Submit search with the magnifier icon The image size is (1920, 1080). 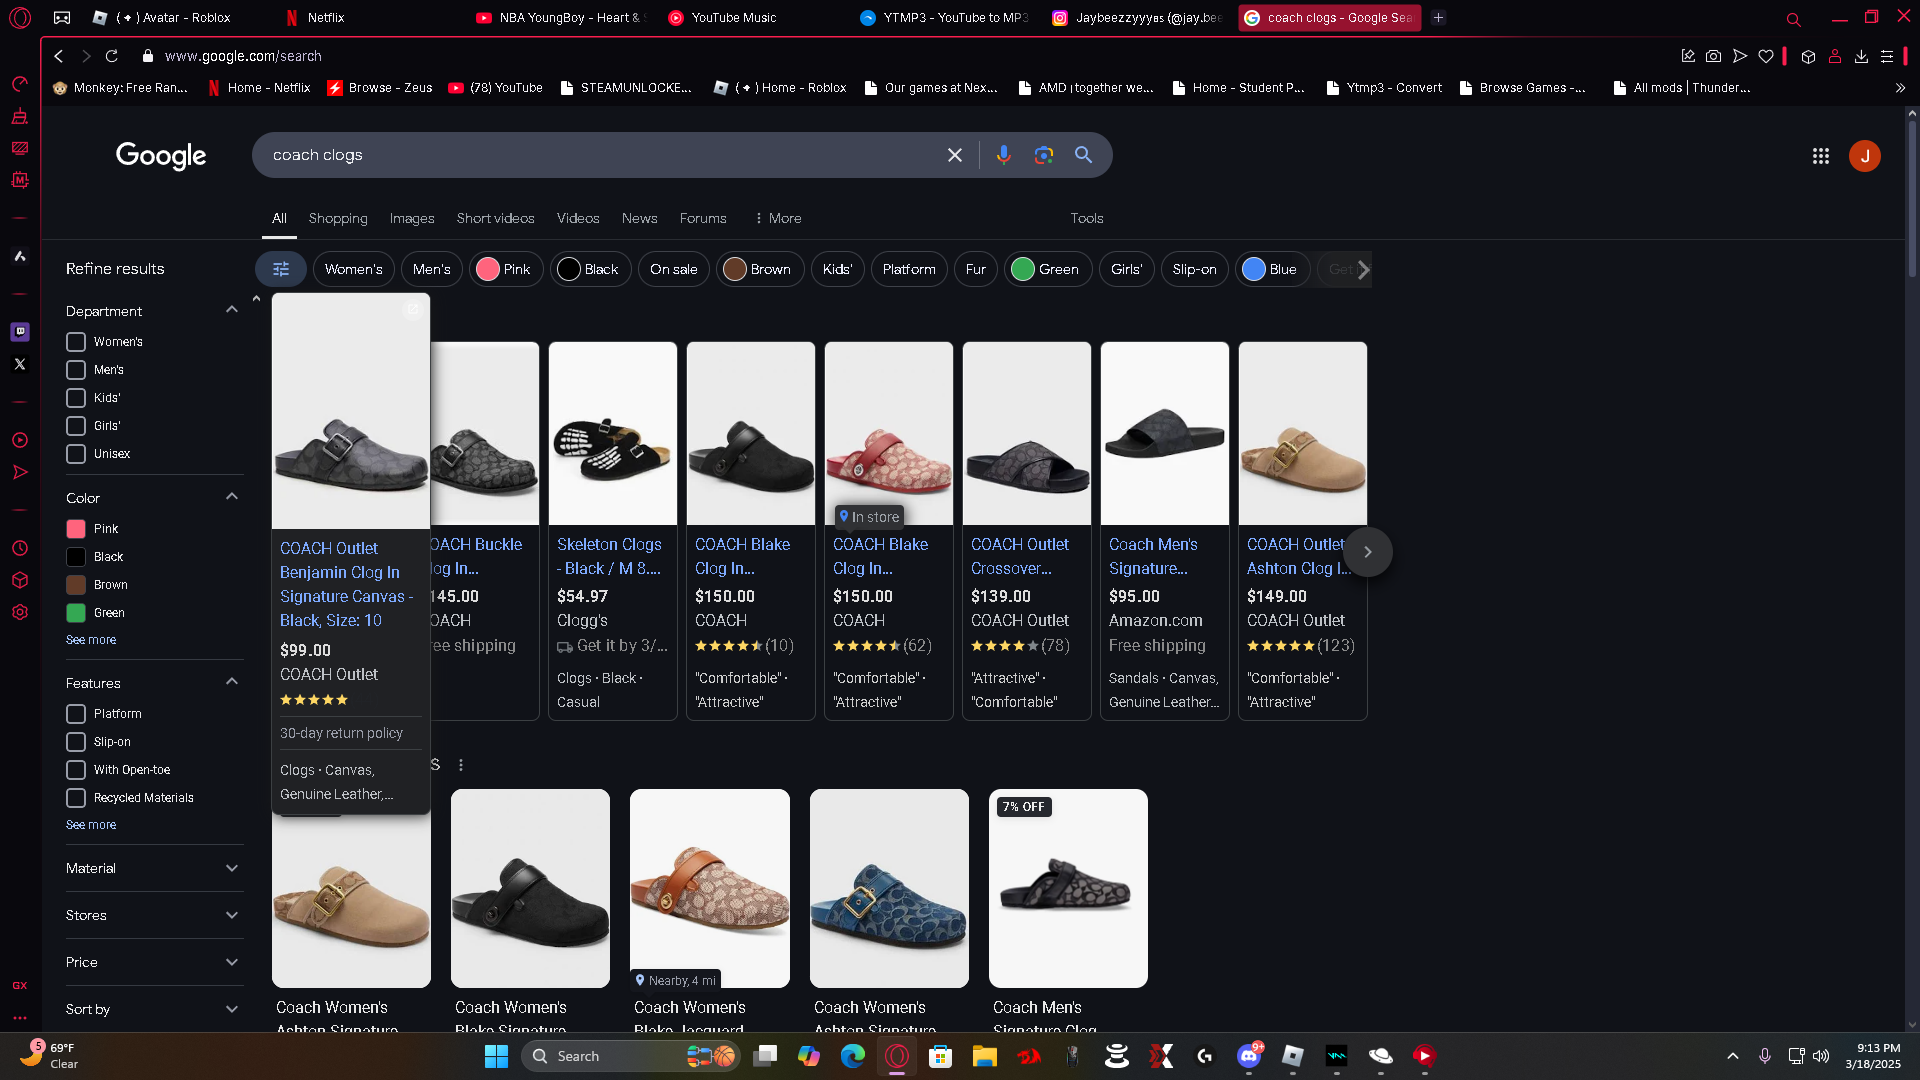[1083, 155]
